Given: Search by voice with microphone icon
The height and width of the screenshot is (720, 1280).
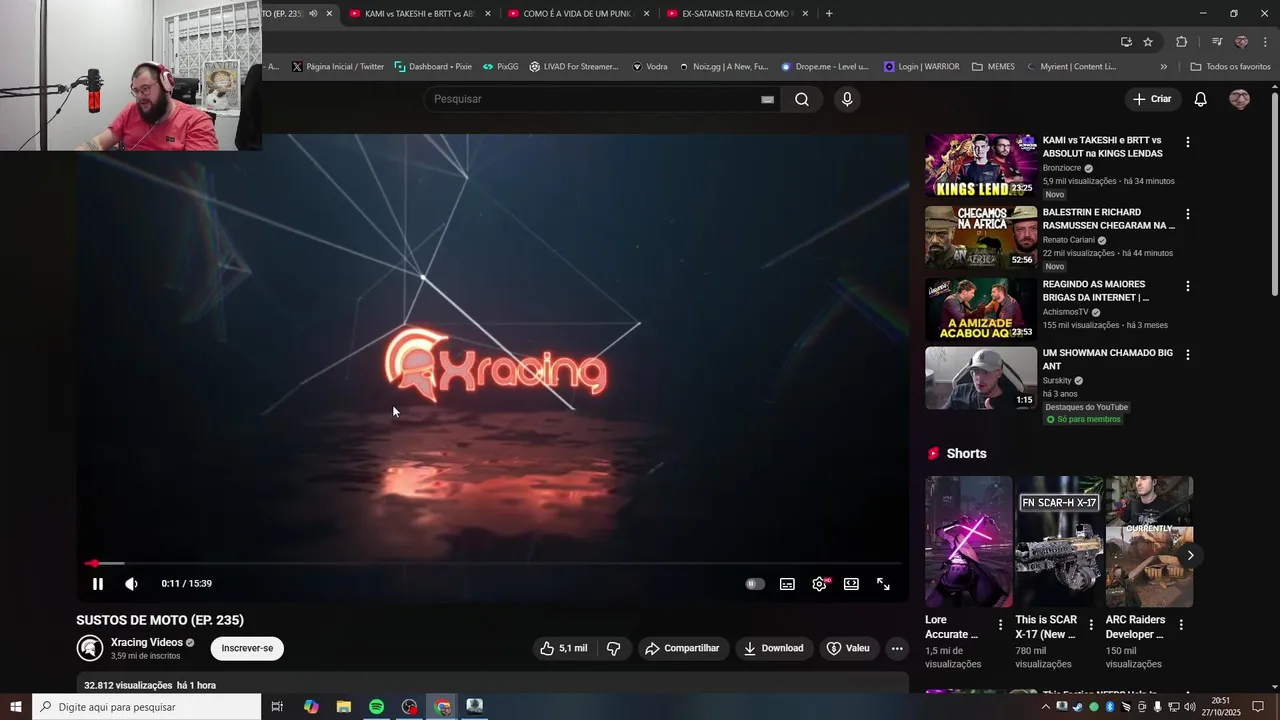Looking at the screenshot, I should coord(847,99).
